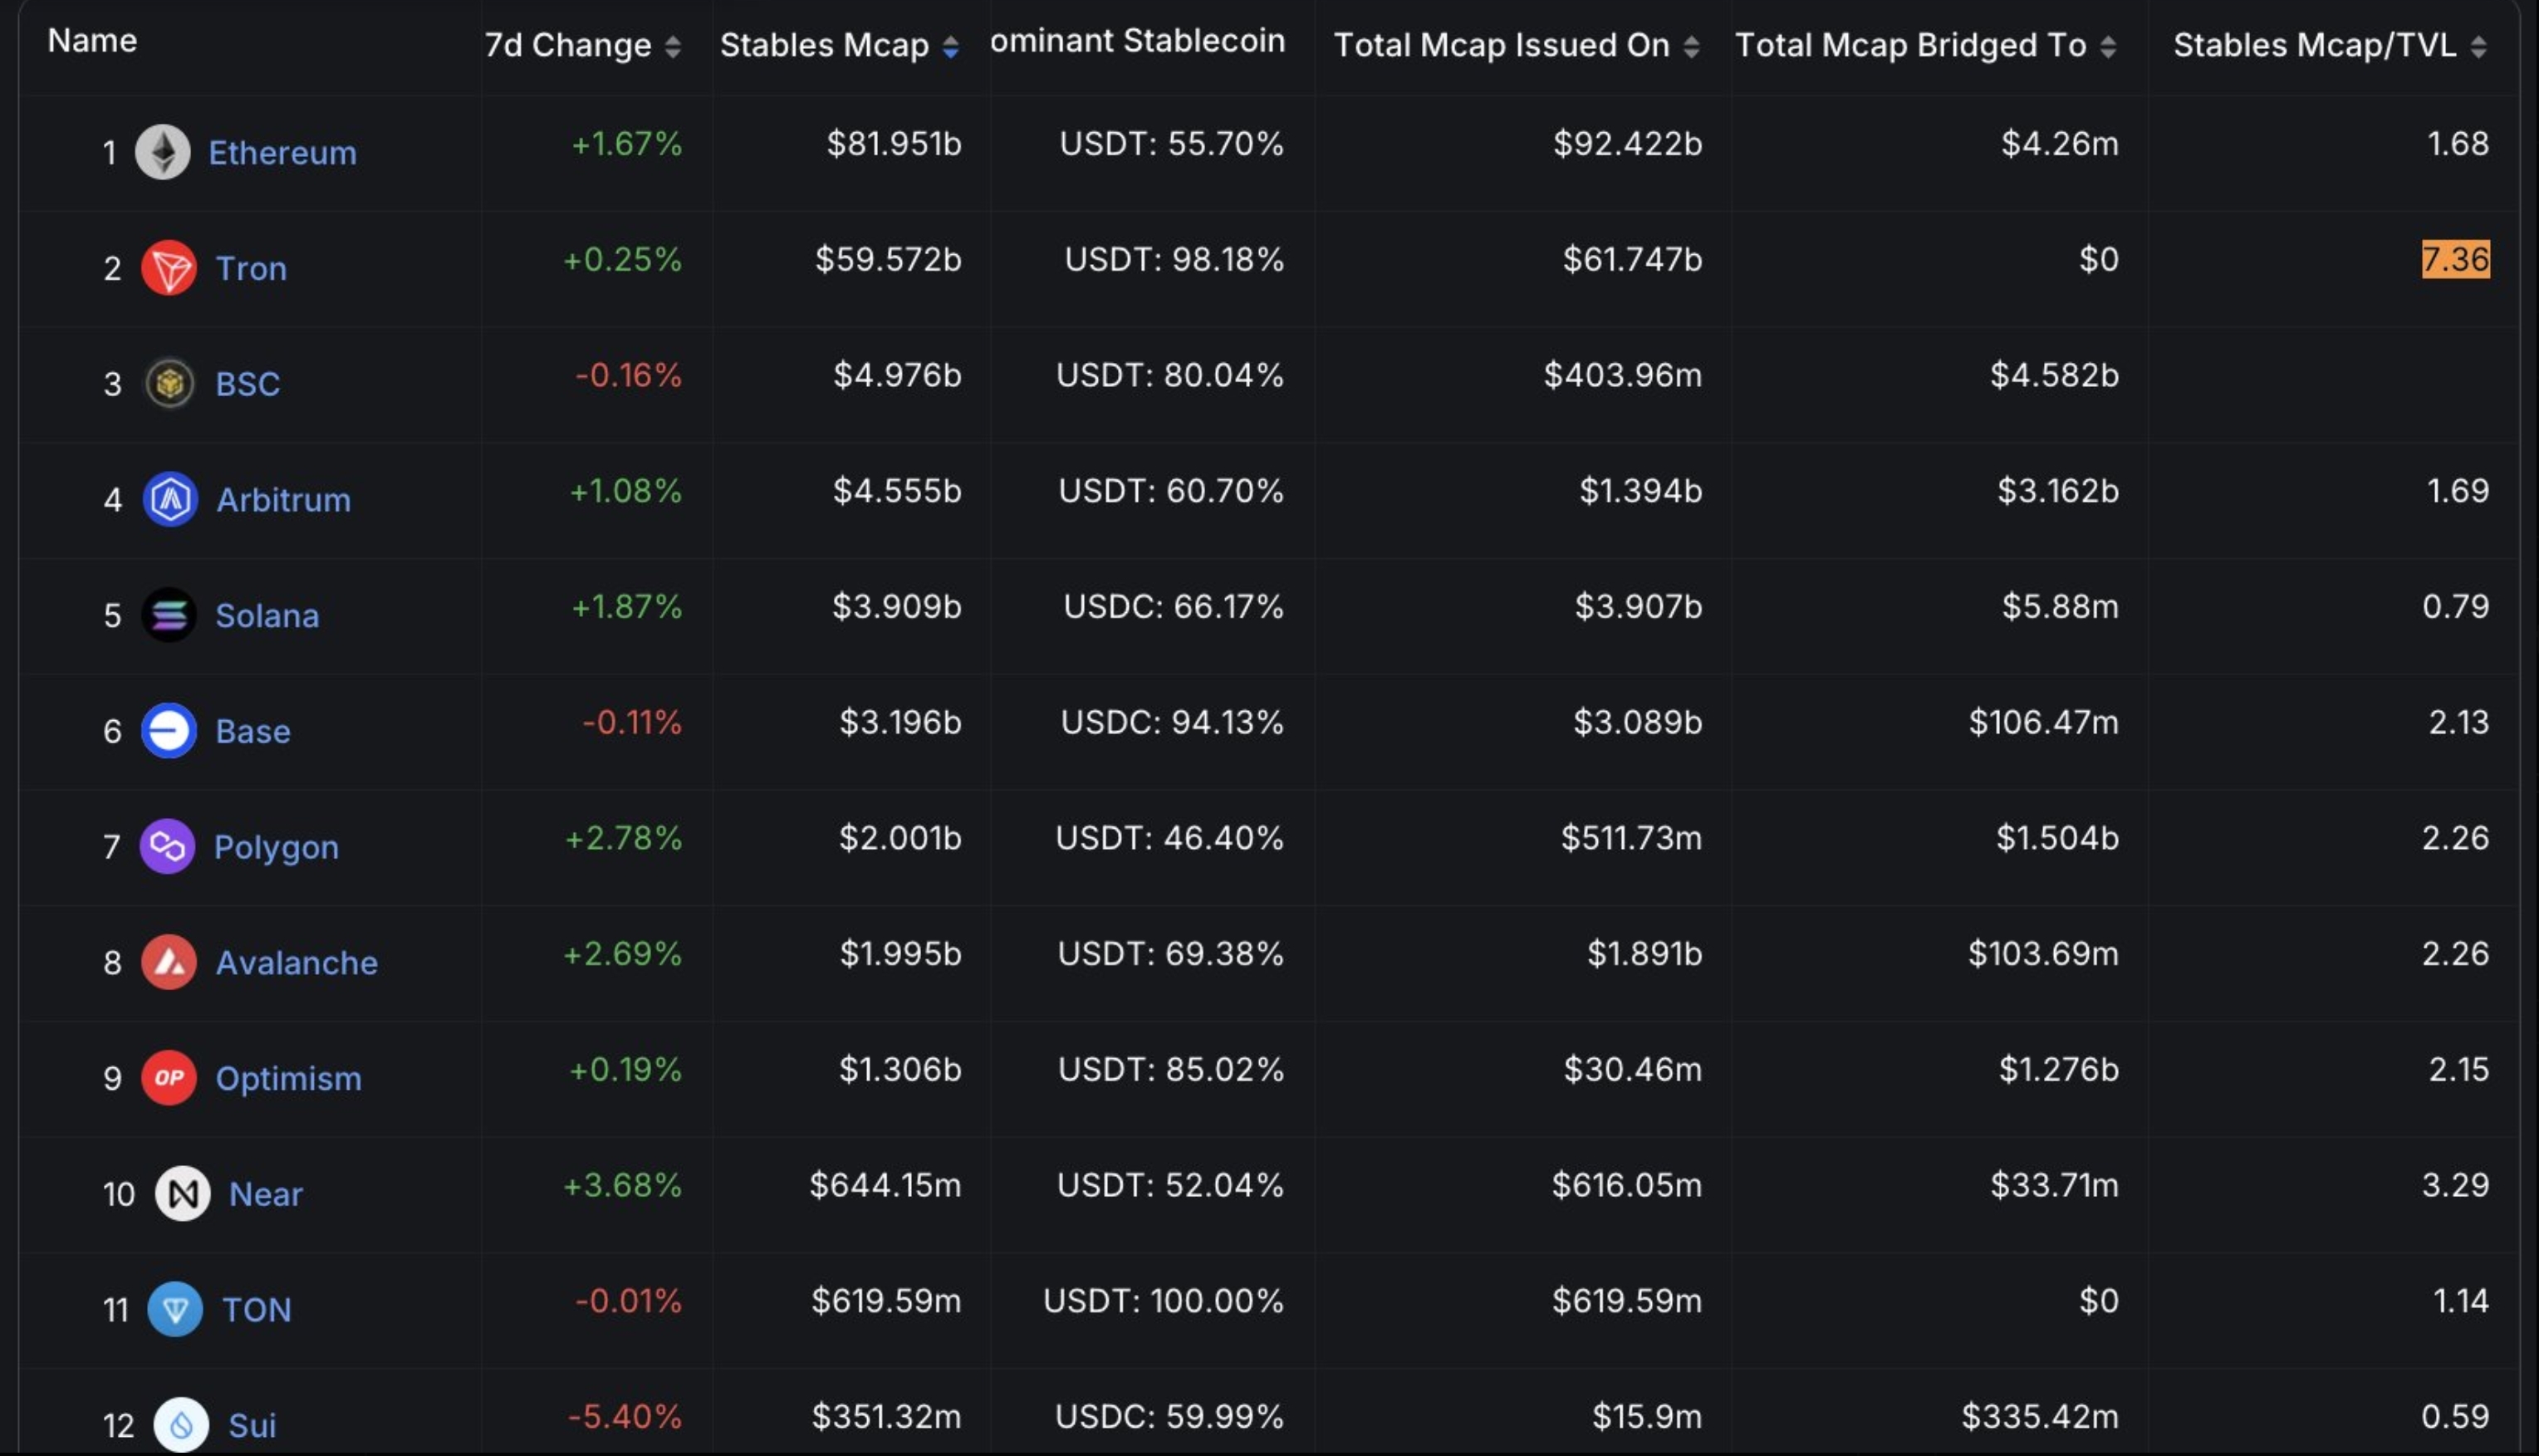The width and height of the screenshot is (2539, 1456).
Task: Click the Ethereum chain logo icon
Action: pos(163,152)
